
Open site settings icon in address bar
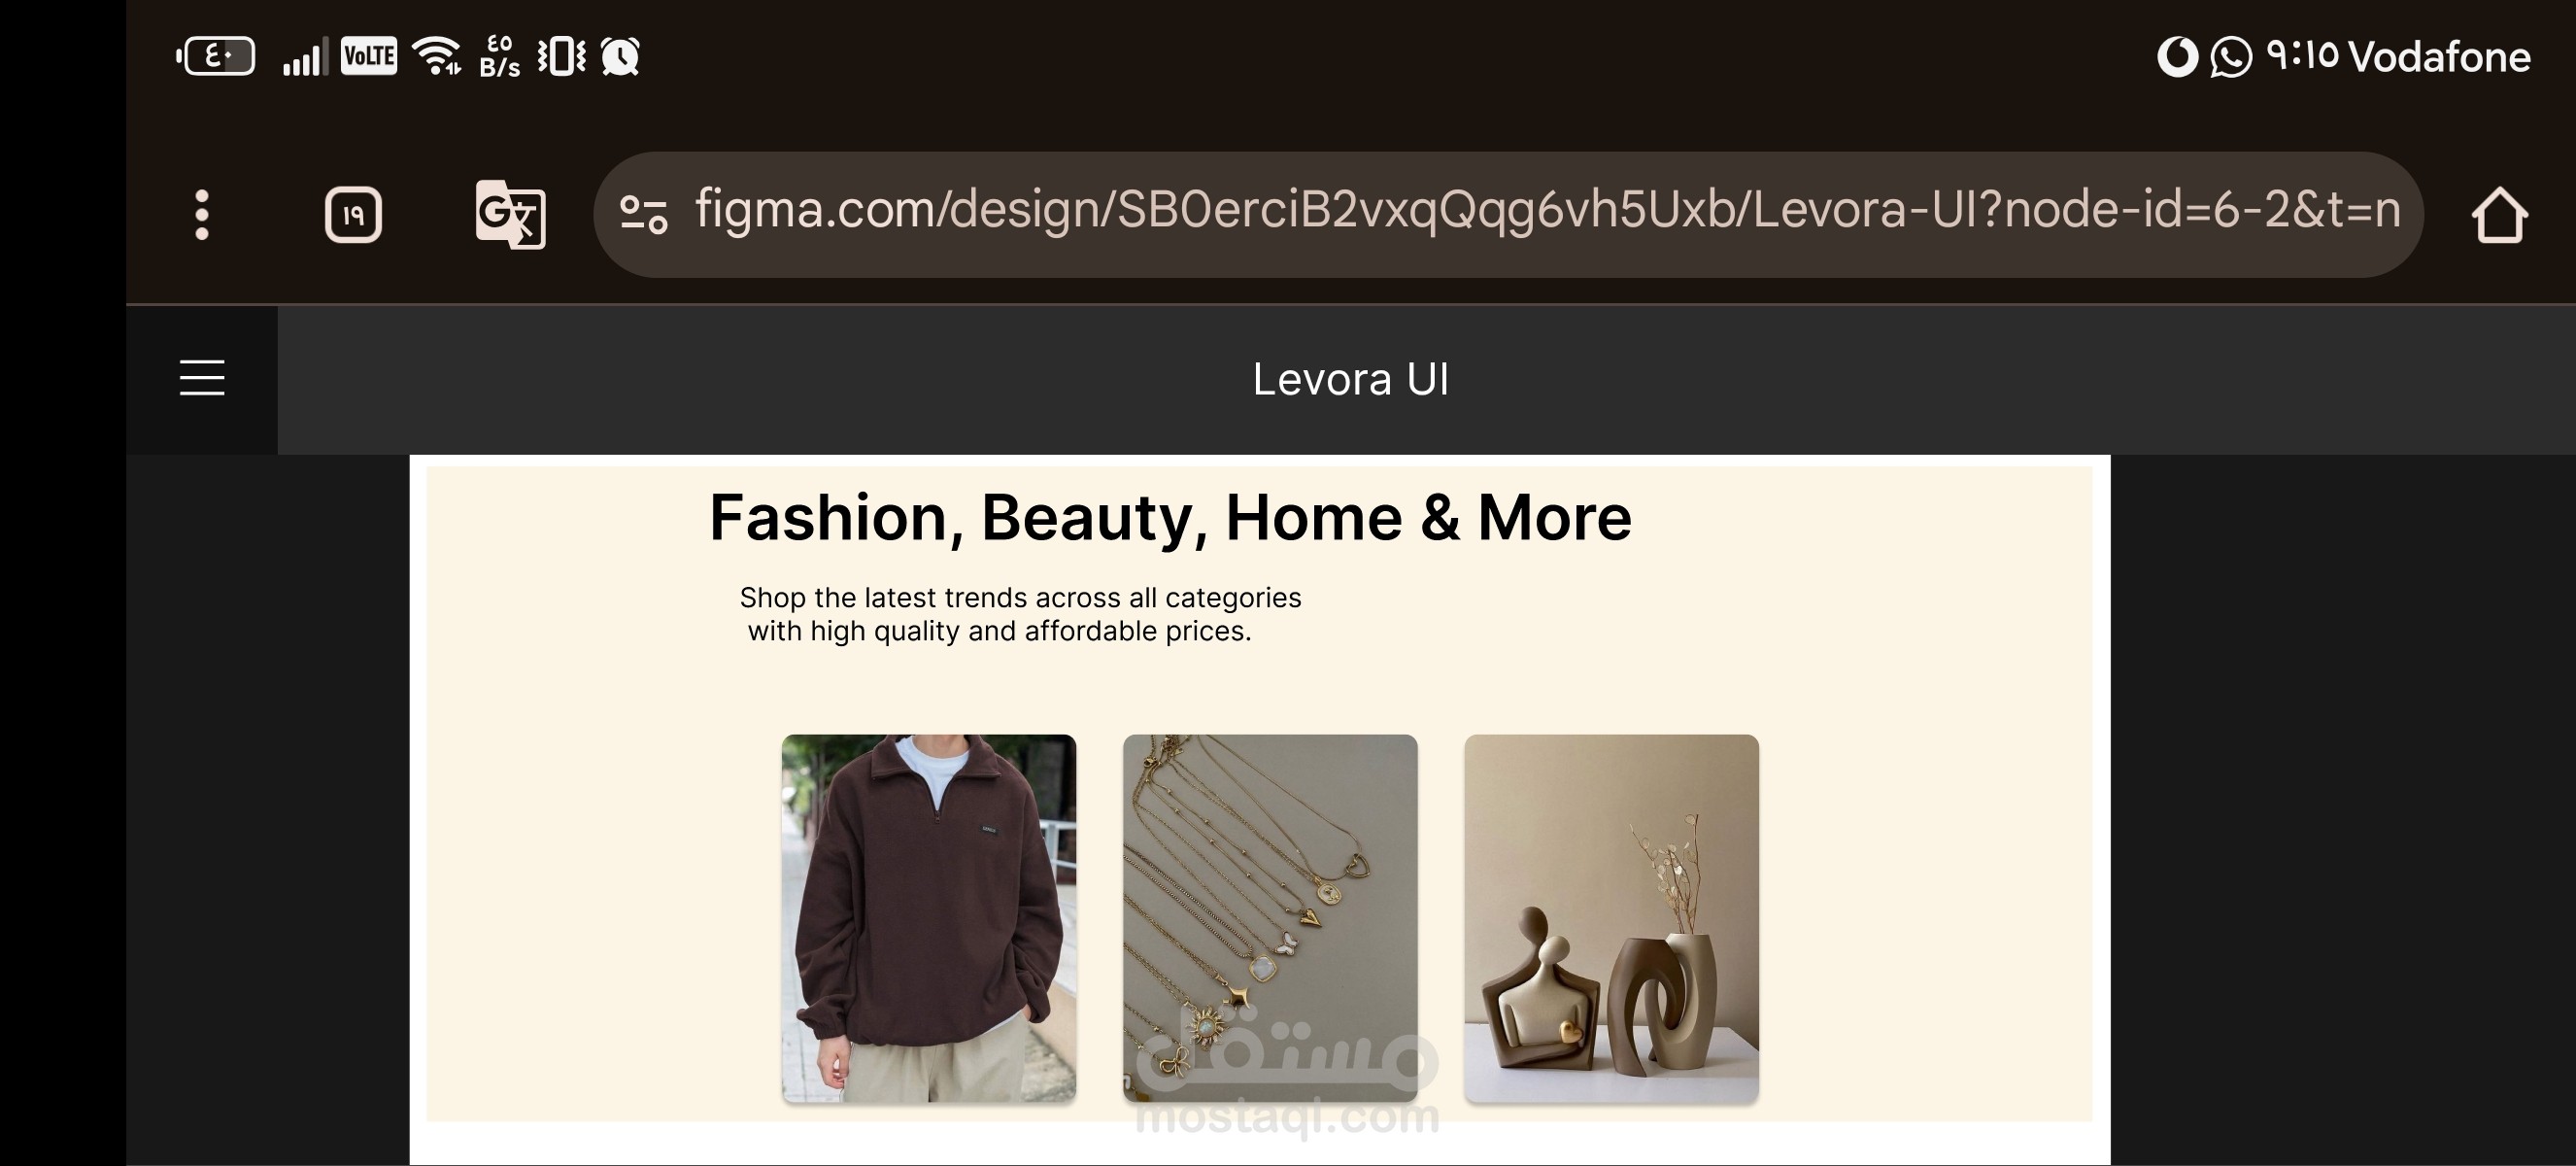tap(643, 214)
